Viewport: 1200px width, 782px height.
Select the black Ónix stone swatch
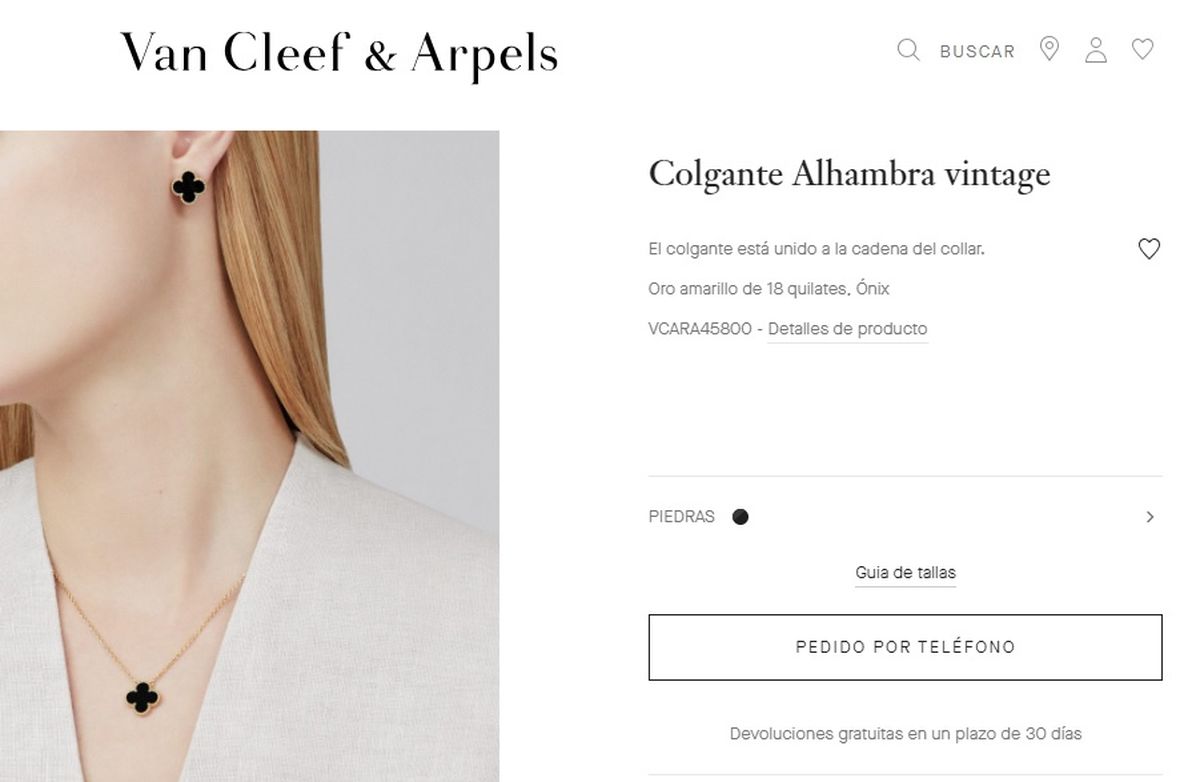pos(740,517)
